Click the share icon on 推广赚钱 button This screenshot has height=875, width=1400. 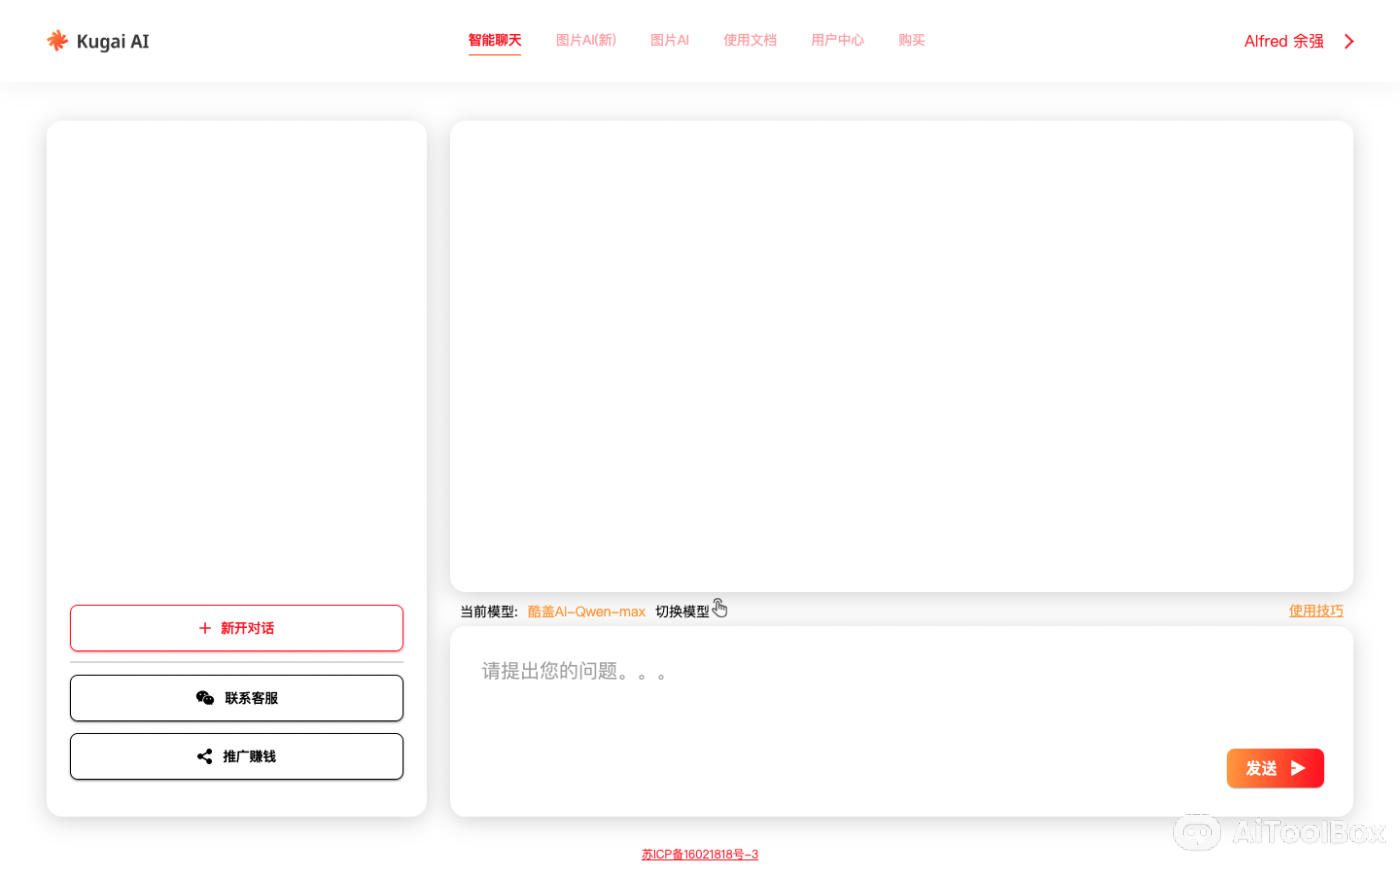(x=205, y=756)
